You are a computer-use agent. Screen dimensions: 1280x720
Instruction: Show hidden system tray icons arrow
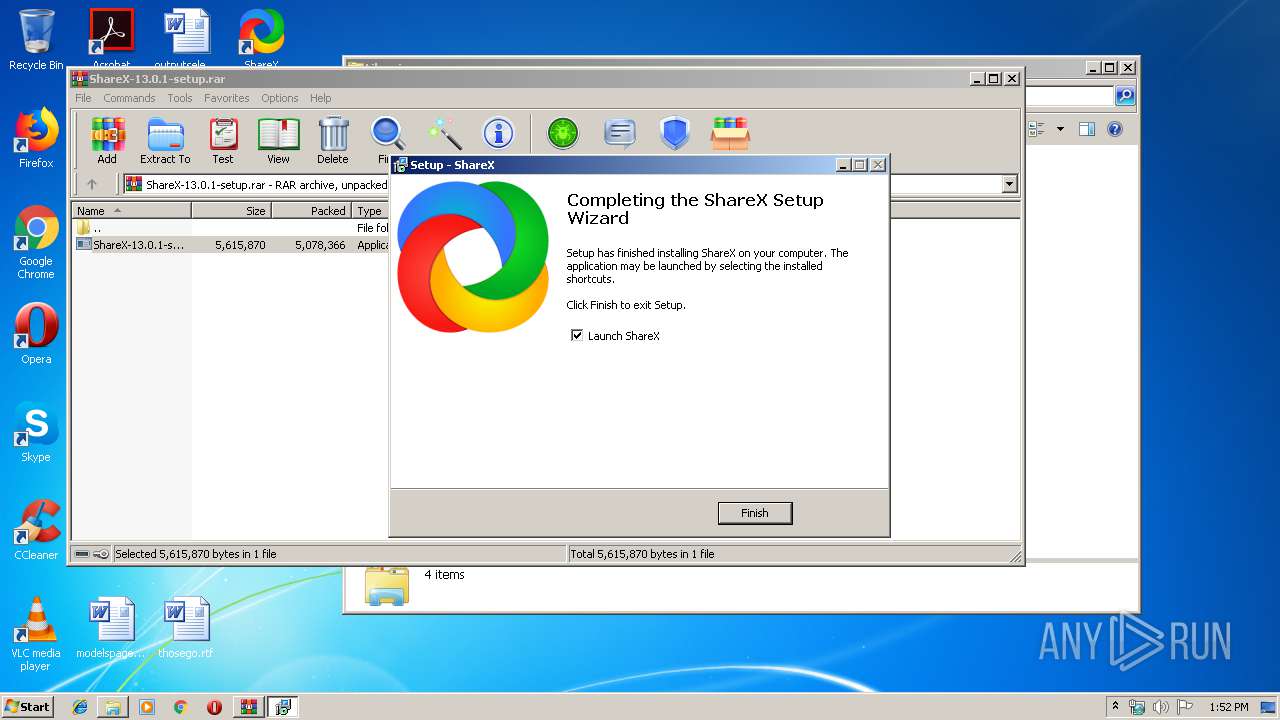[x=1116, y=707]
